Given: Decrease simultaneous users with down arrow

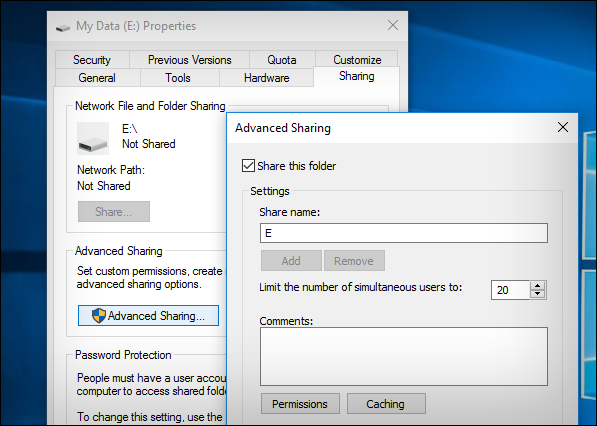Looking at the screenshot, I should click(538, 294).
